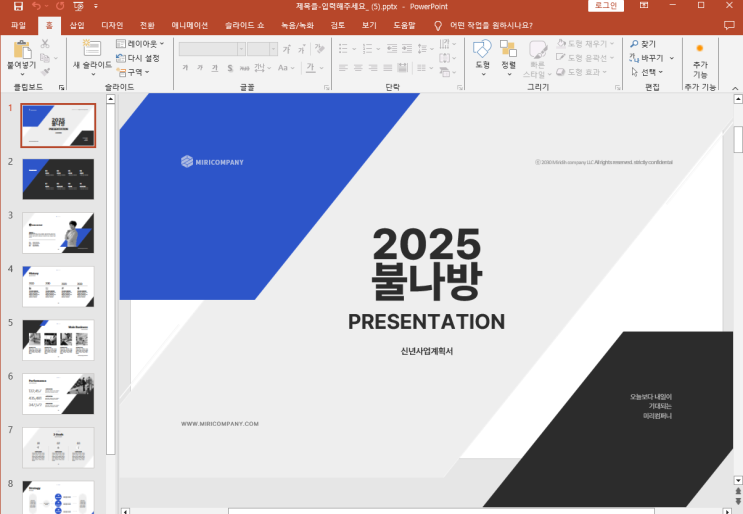Open the Select dropdown in Editing group
The width and height of the screenshot is (743, 514).
(647, 72)
